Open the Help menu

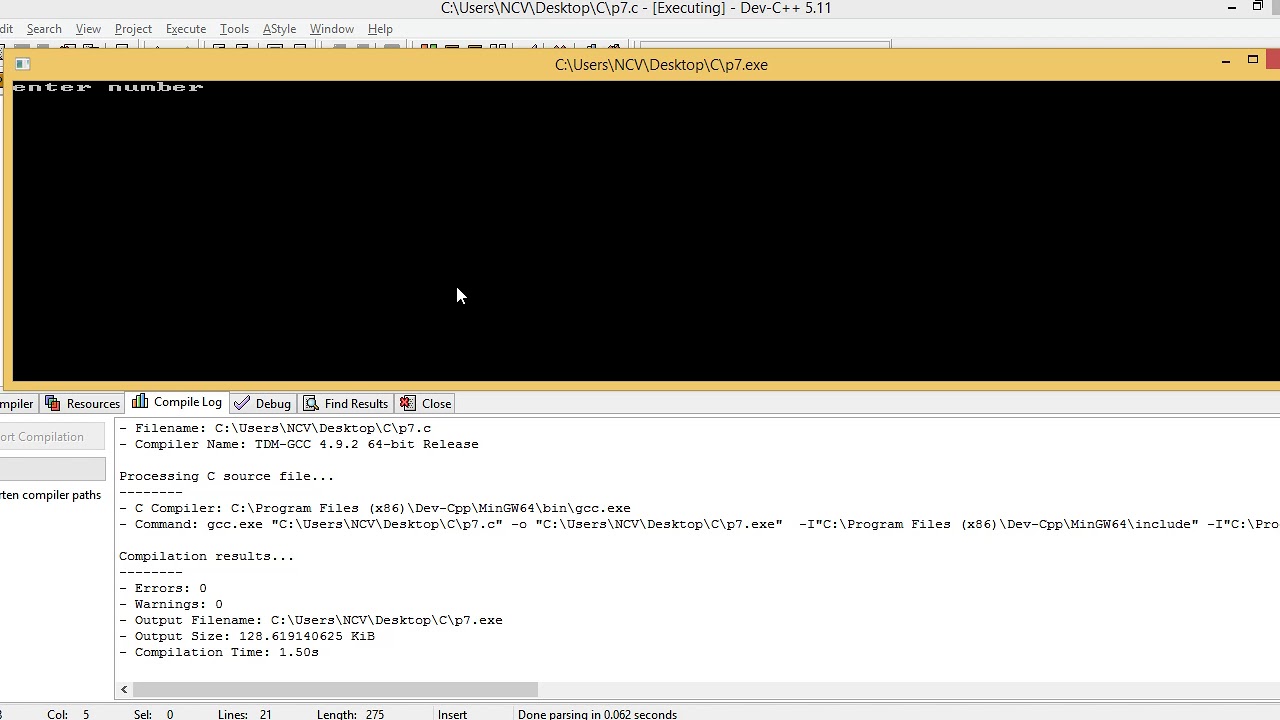tap(380, 29)
